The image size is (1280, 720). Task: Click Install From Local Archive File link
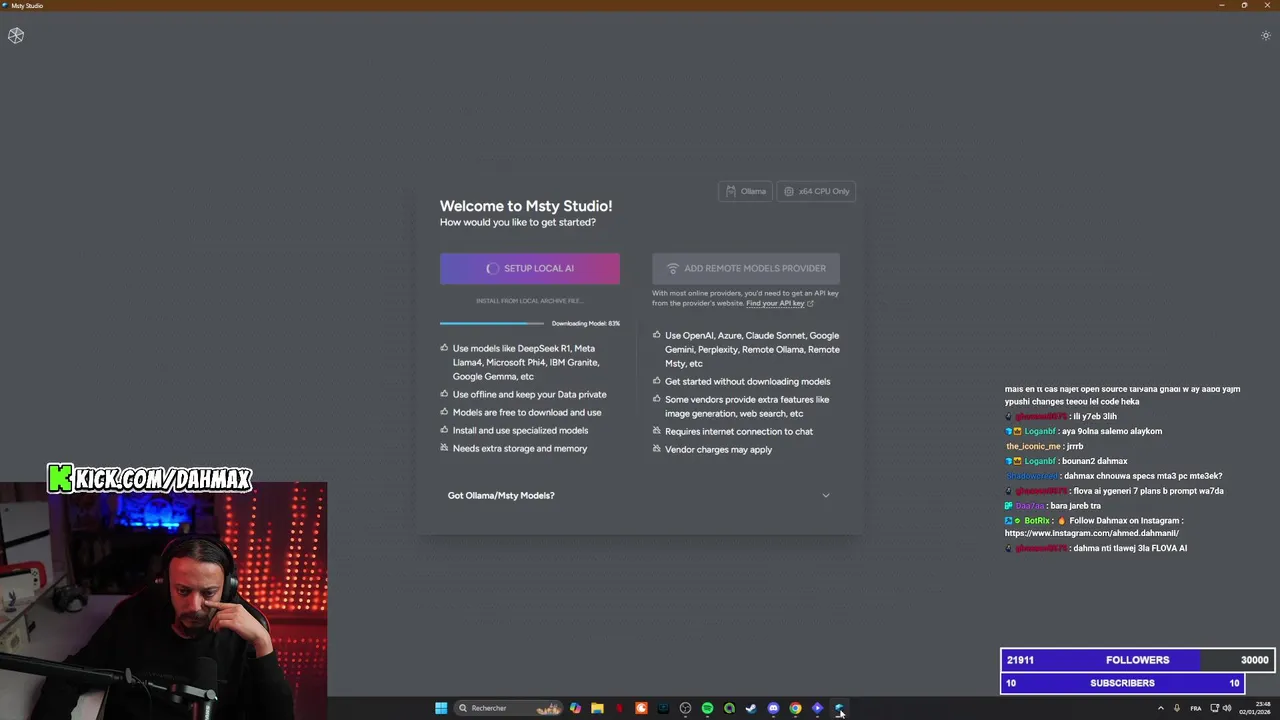pos(530,301)
